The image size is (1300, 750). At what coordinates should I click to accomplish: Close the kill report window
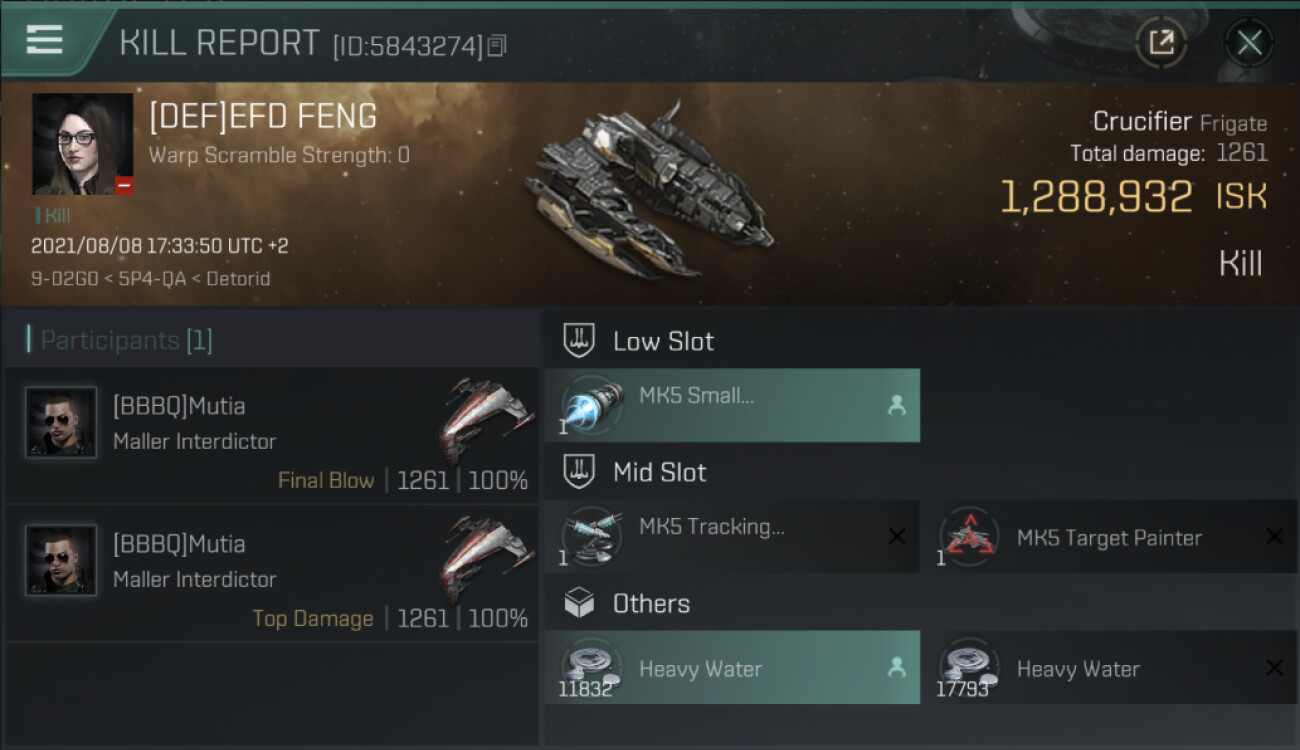coord(1249,42)
